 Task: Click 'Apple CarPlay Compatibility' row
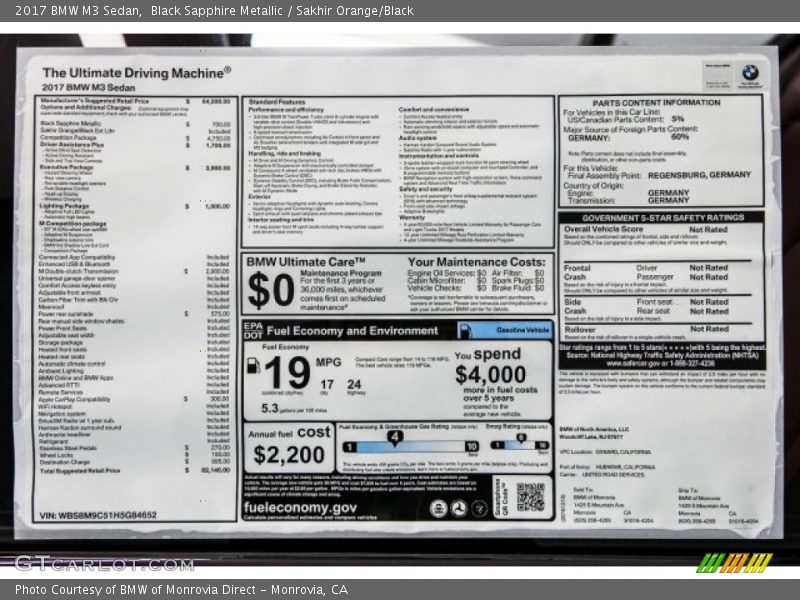click(135, 399)
